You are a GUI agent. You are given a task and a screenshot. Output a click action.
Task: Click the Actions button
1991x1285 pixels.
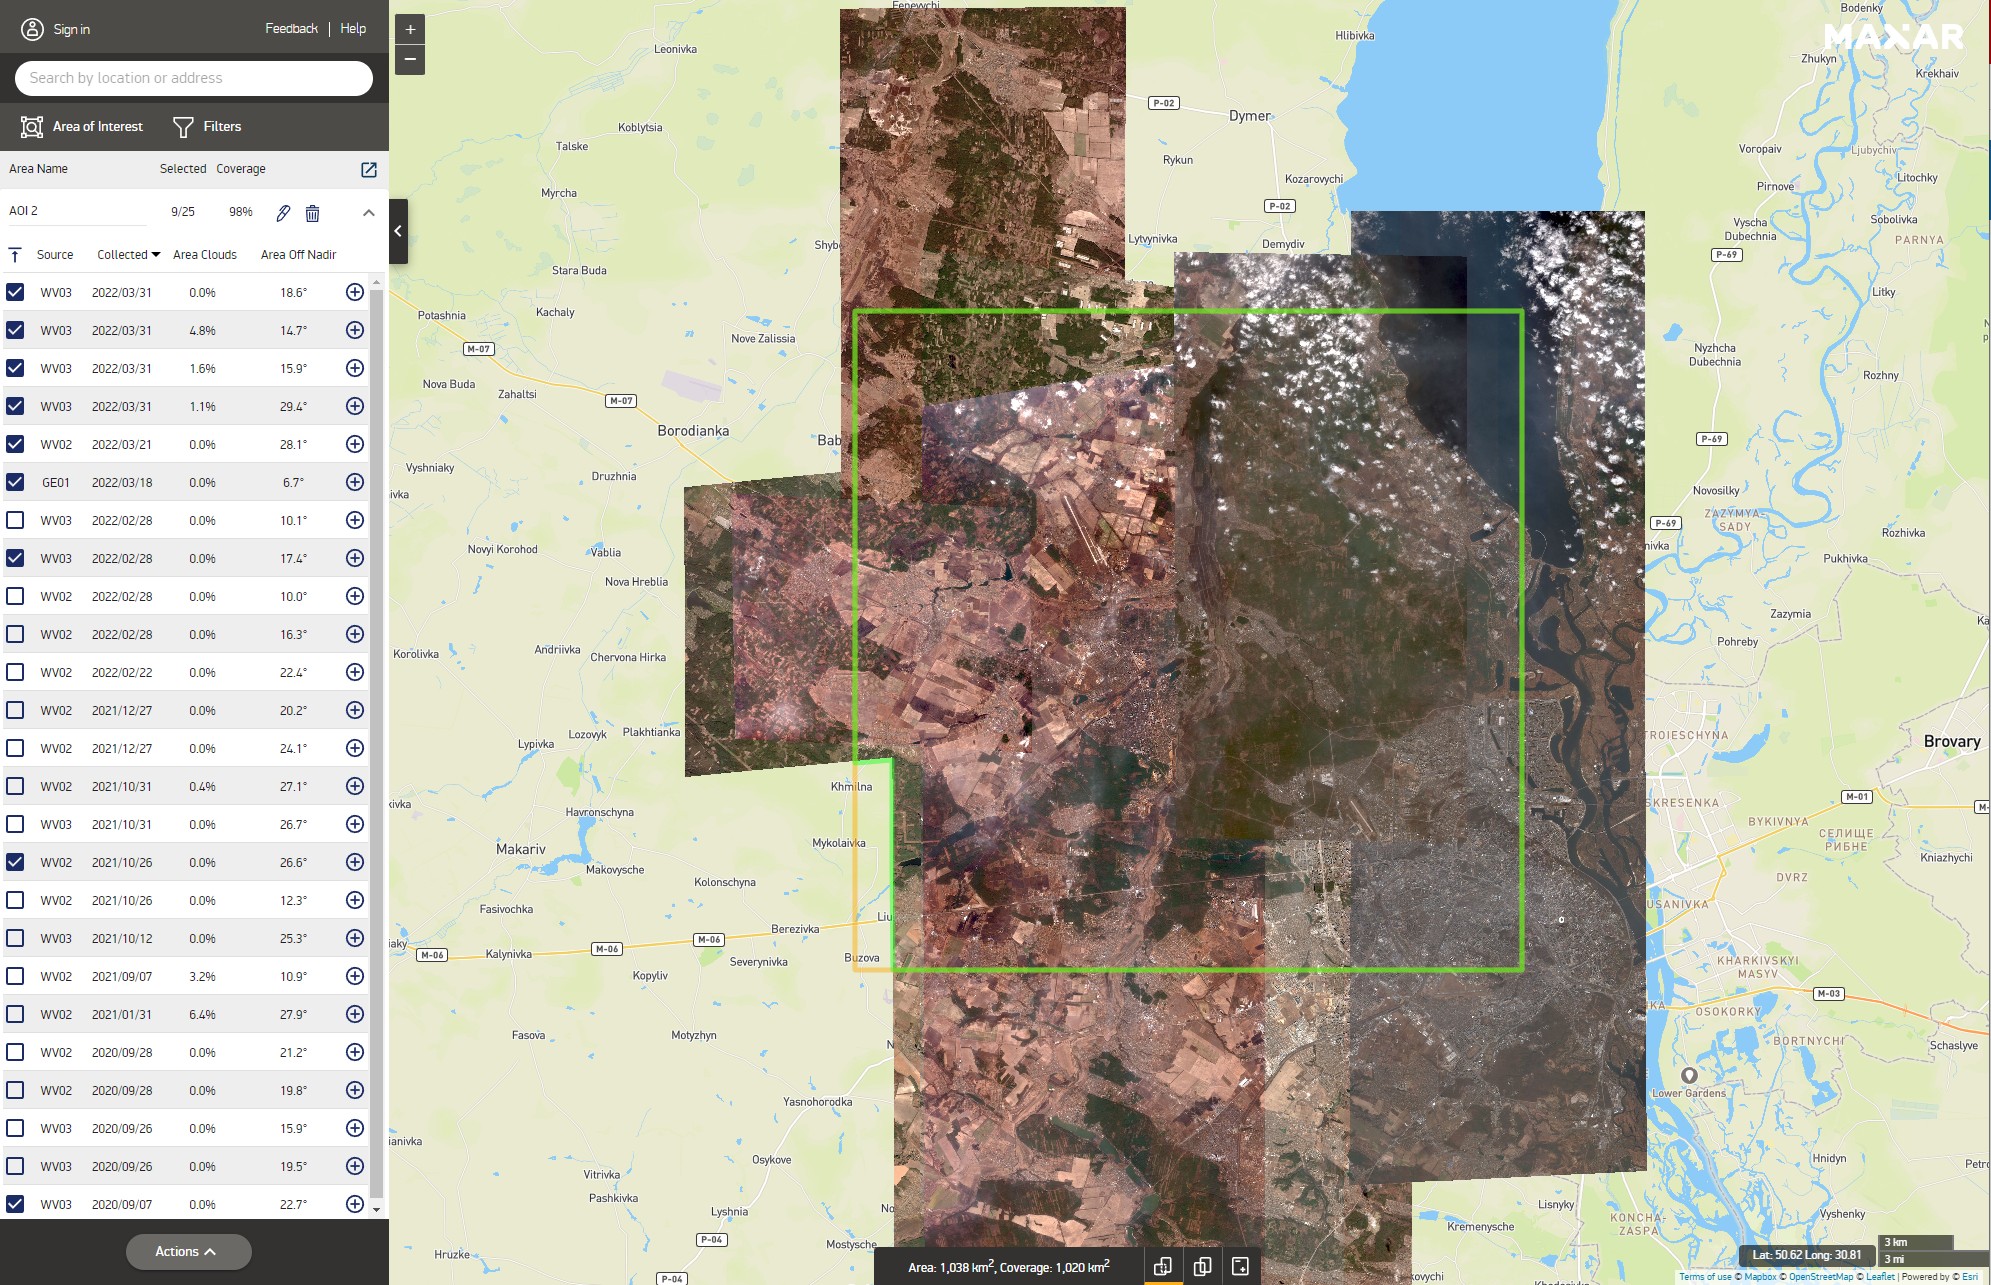pos(188,1251)
